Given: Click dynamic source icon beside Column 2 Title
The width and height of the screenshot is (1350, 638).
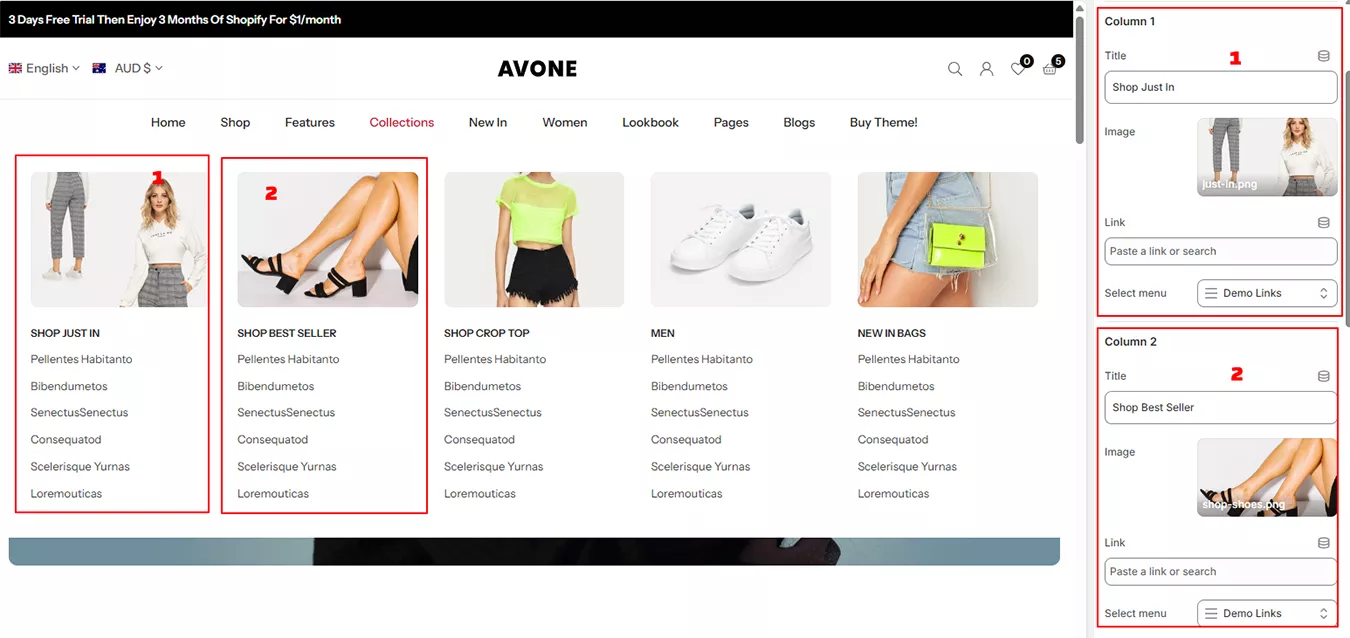Looking at the screenshot, I should 1324,377.
